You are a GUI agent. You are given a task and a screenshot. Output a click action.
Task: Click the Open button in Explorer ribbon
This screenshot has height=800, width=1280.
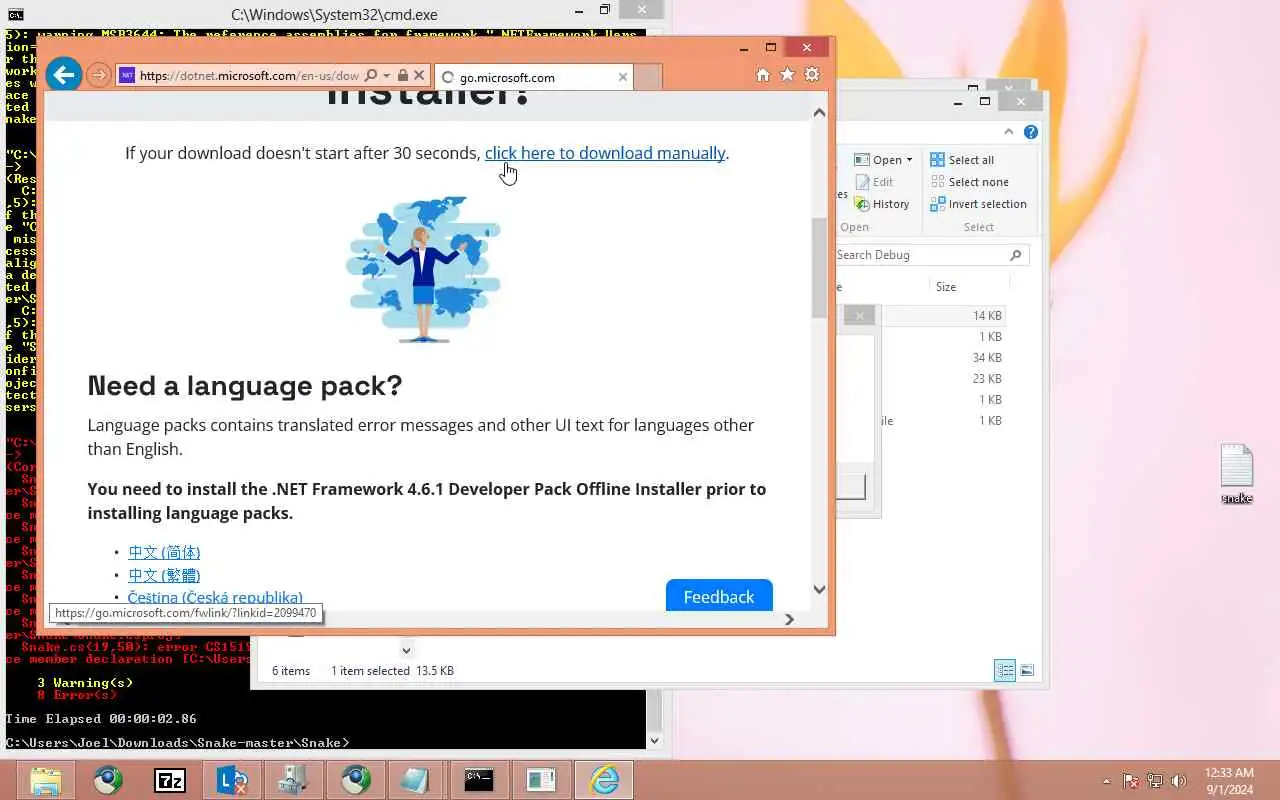[878, 160]
